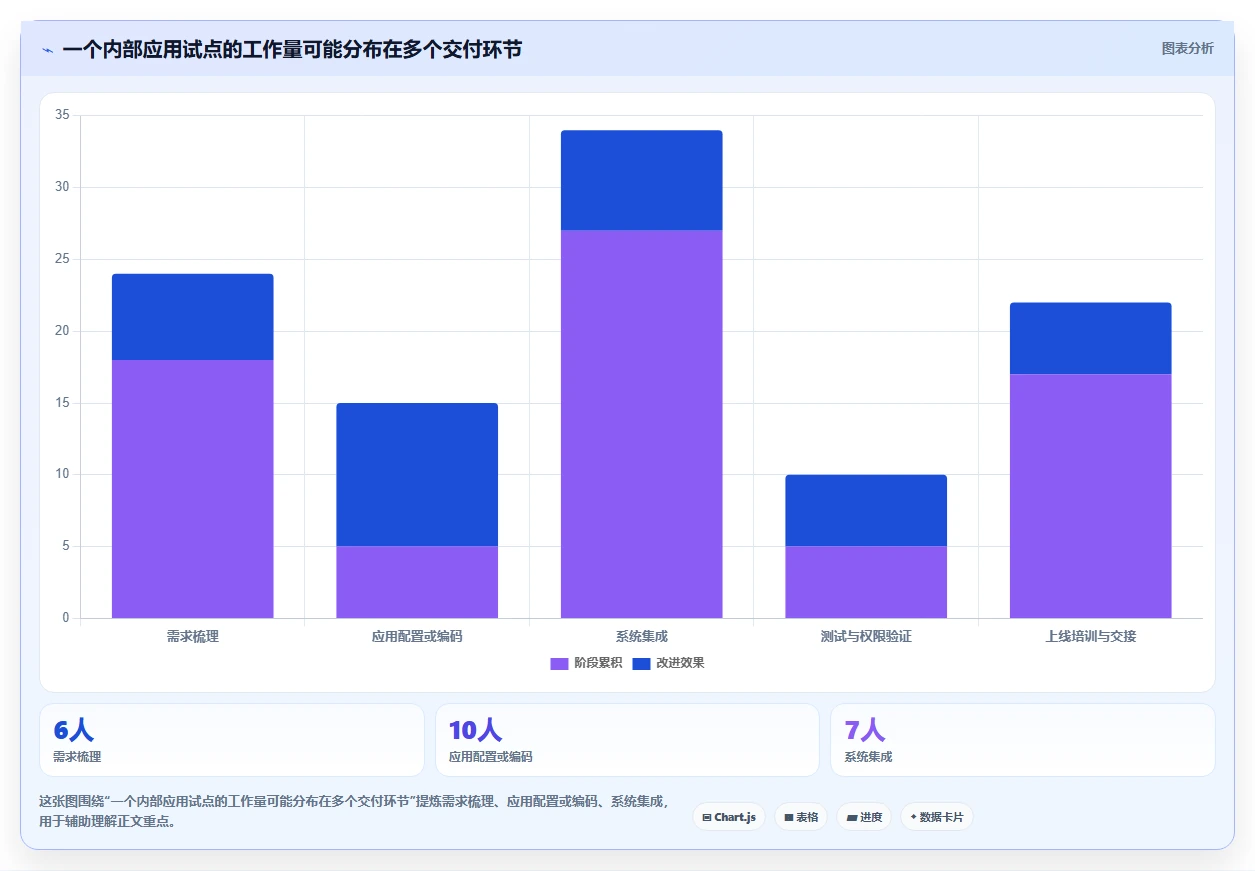Click the purple segment of 需求梳理 bar
Viewport: 1255px width, 871px height.
(192, 489)
